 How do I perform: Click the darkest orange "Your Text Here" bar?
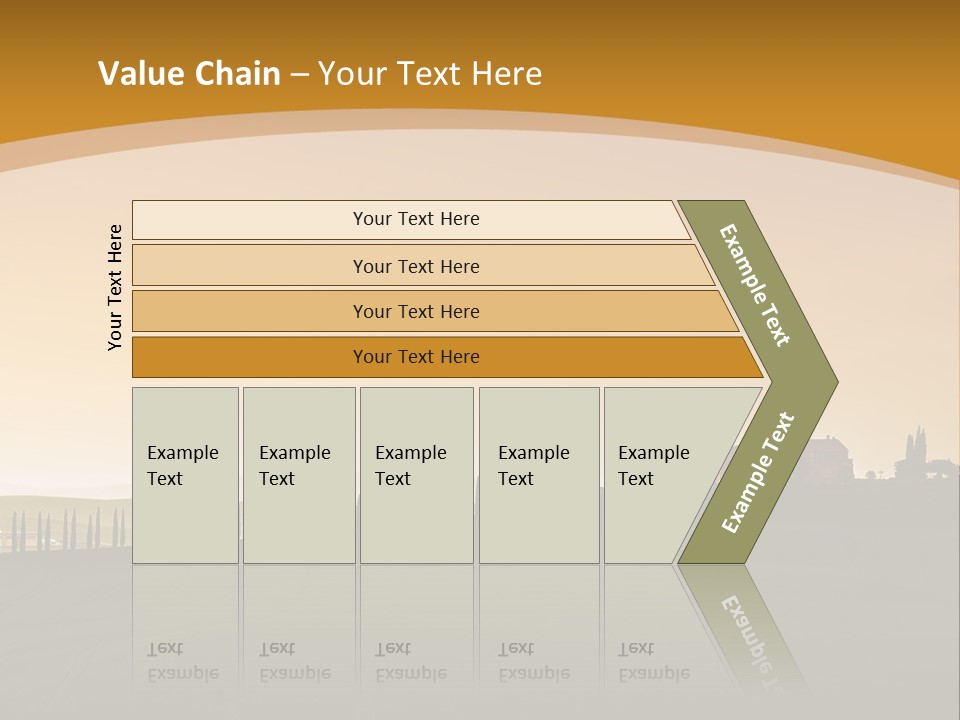[416, 357]
